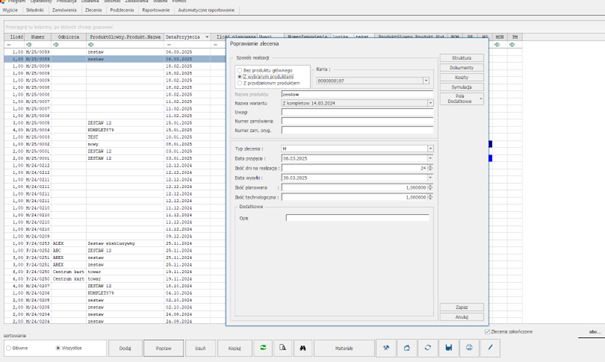The width and height of the screenshot is (605, 362).
Task: Click the Struktura button in dialog
Action: coord(461,58)
